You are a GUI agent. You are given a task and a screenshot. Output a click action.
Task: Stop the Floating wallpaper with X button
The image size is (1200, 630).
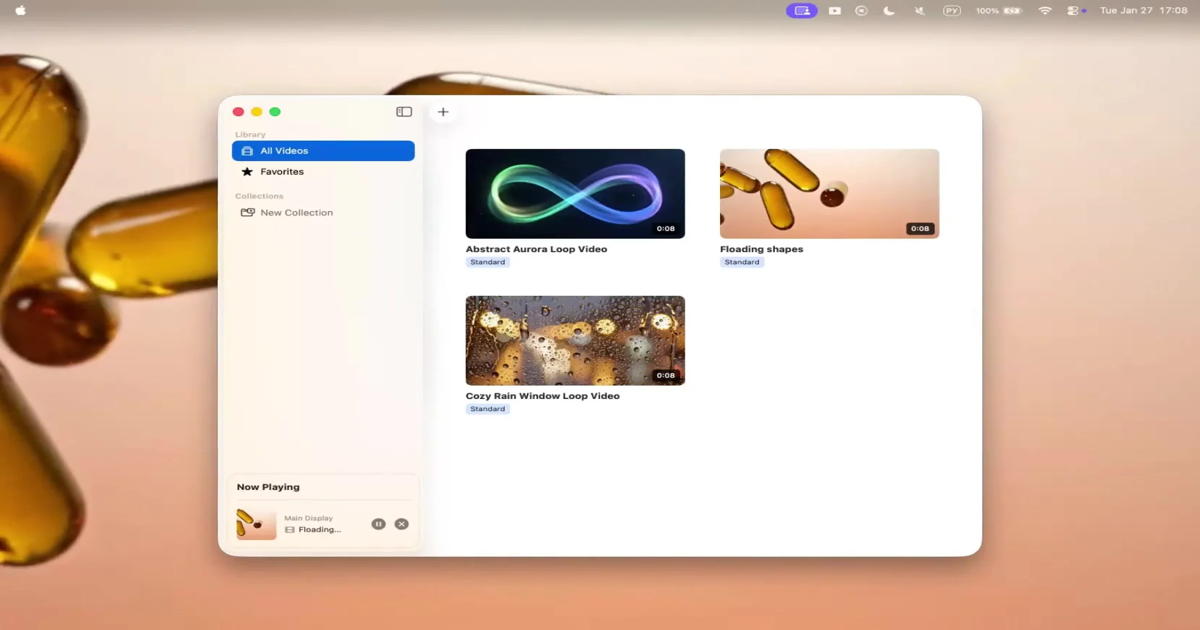click(401, 524)
